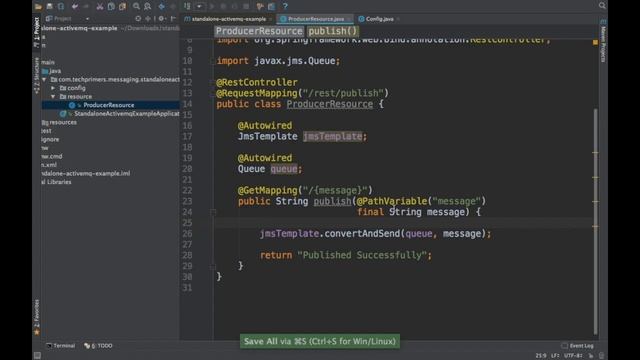This screenshot has height=360, width=640.
Task: Open Search Everywhere magnifier at top right
Action: (x=602, y=6)
